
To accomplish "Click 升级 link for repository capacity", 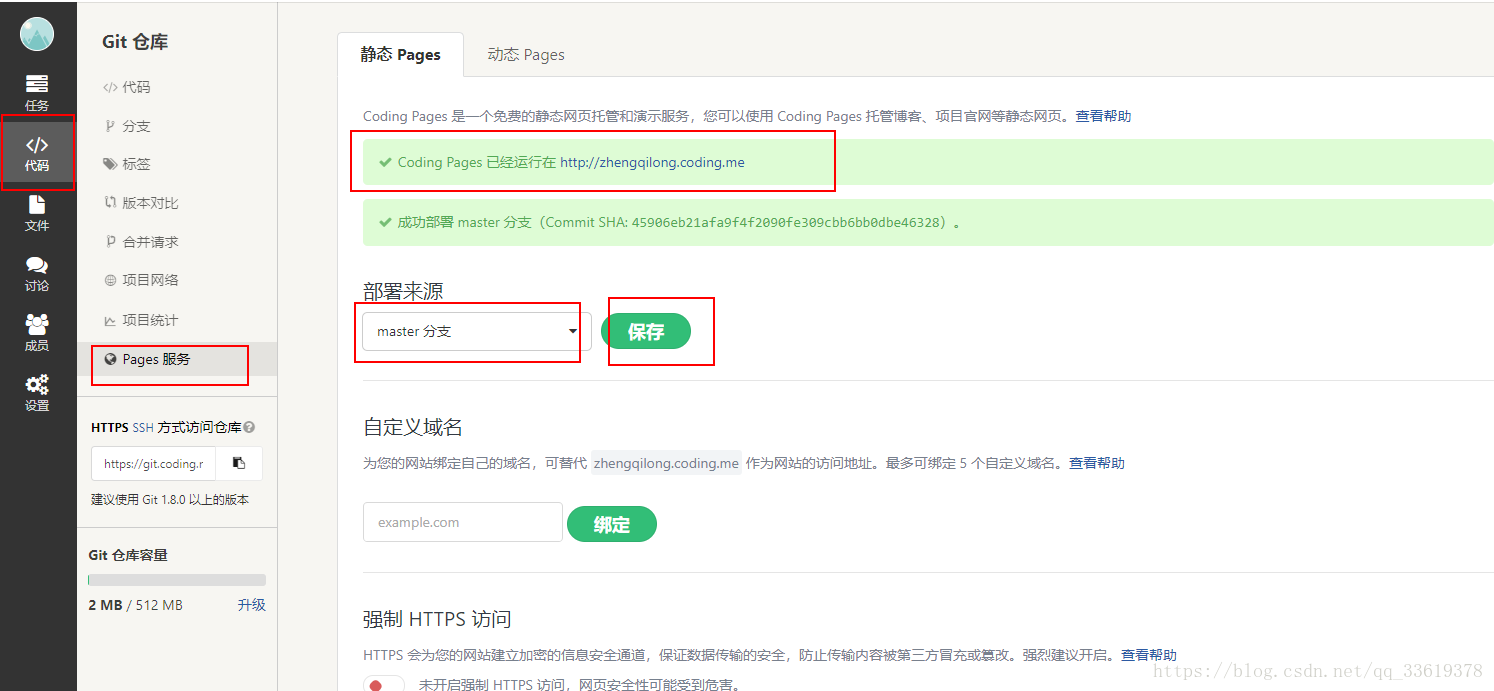I will click(x=252, y=605).
